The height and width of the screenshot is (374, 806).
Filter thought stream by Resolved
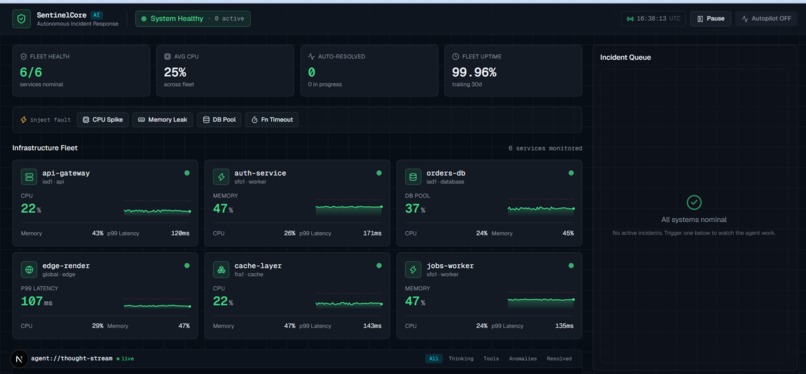coord(559,359)
